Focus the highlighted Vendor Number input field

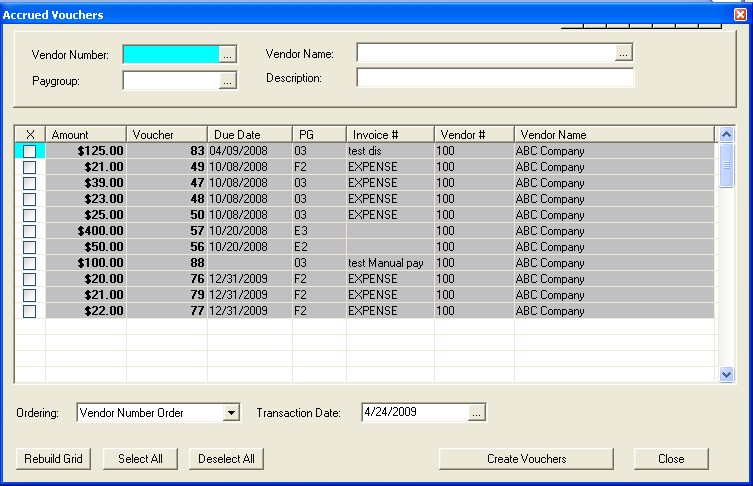pos(170,54)
